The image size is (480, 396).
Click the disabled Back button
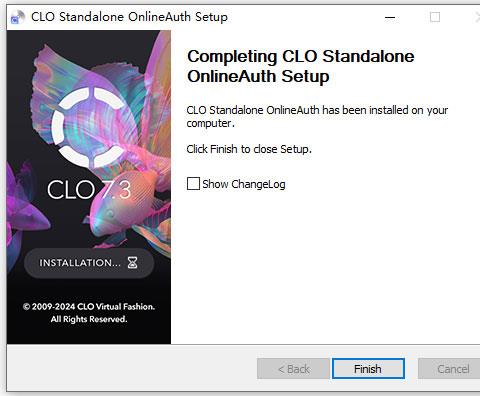tap(293, 369)
